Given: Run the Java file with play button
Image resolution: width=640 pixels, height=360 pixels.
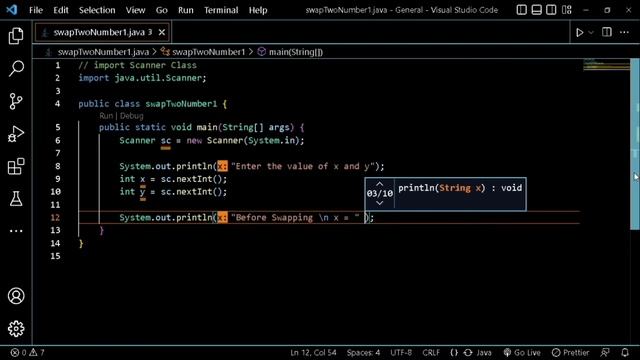Looking at the screenshot, I should (579, 32).
